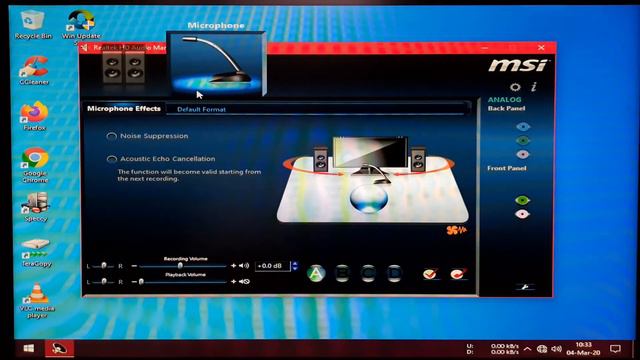Open the settings gear in Realtek
Viewport: 640px width, 360px height.
515,87
